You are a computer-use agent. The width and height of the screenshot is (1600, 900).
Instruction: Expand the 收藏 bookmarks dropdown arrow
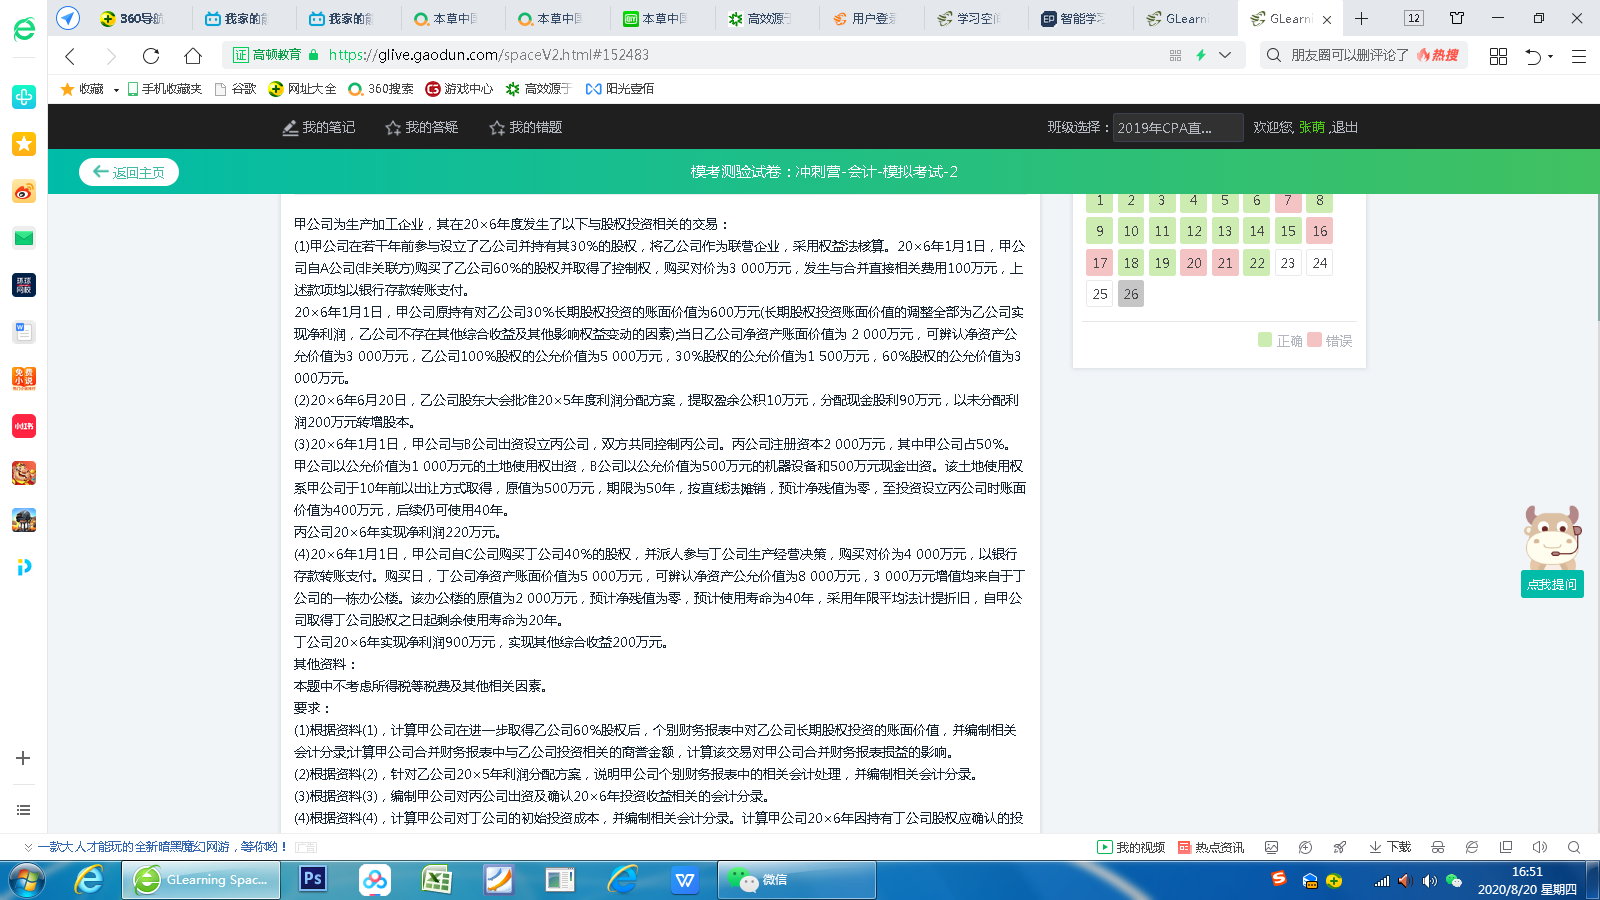tap(116, 90)
